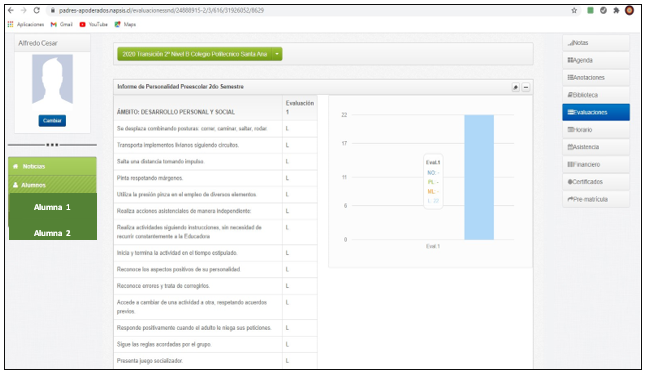Collapse the Informe de Personalidad panel

526,87
